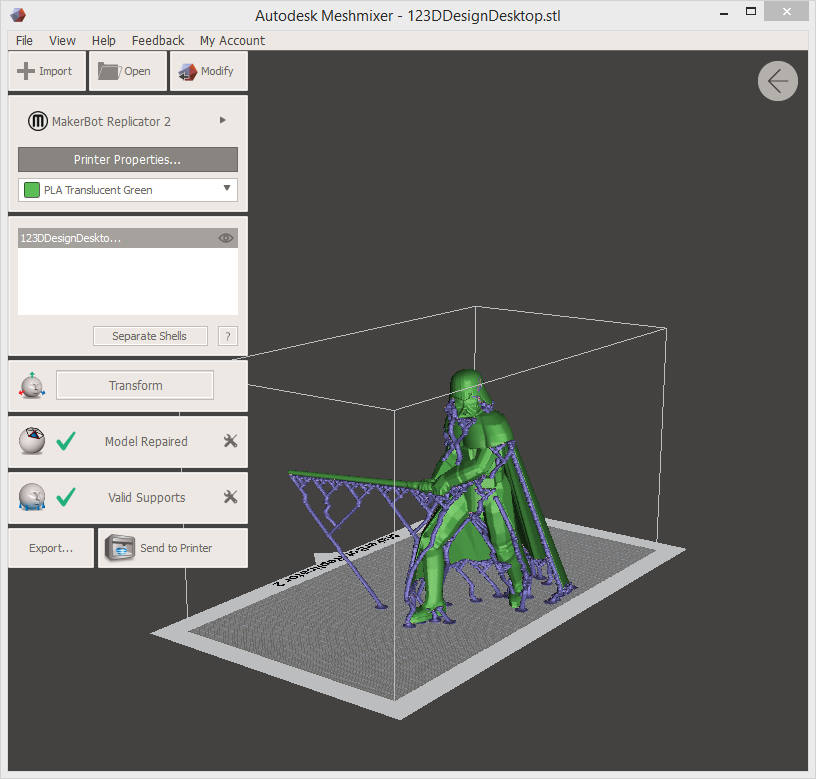The width and height of the screenshot is (816, 779).
Task: Click the Send to Printer icon
Action: point(121,548)
